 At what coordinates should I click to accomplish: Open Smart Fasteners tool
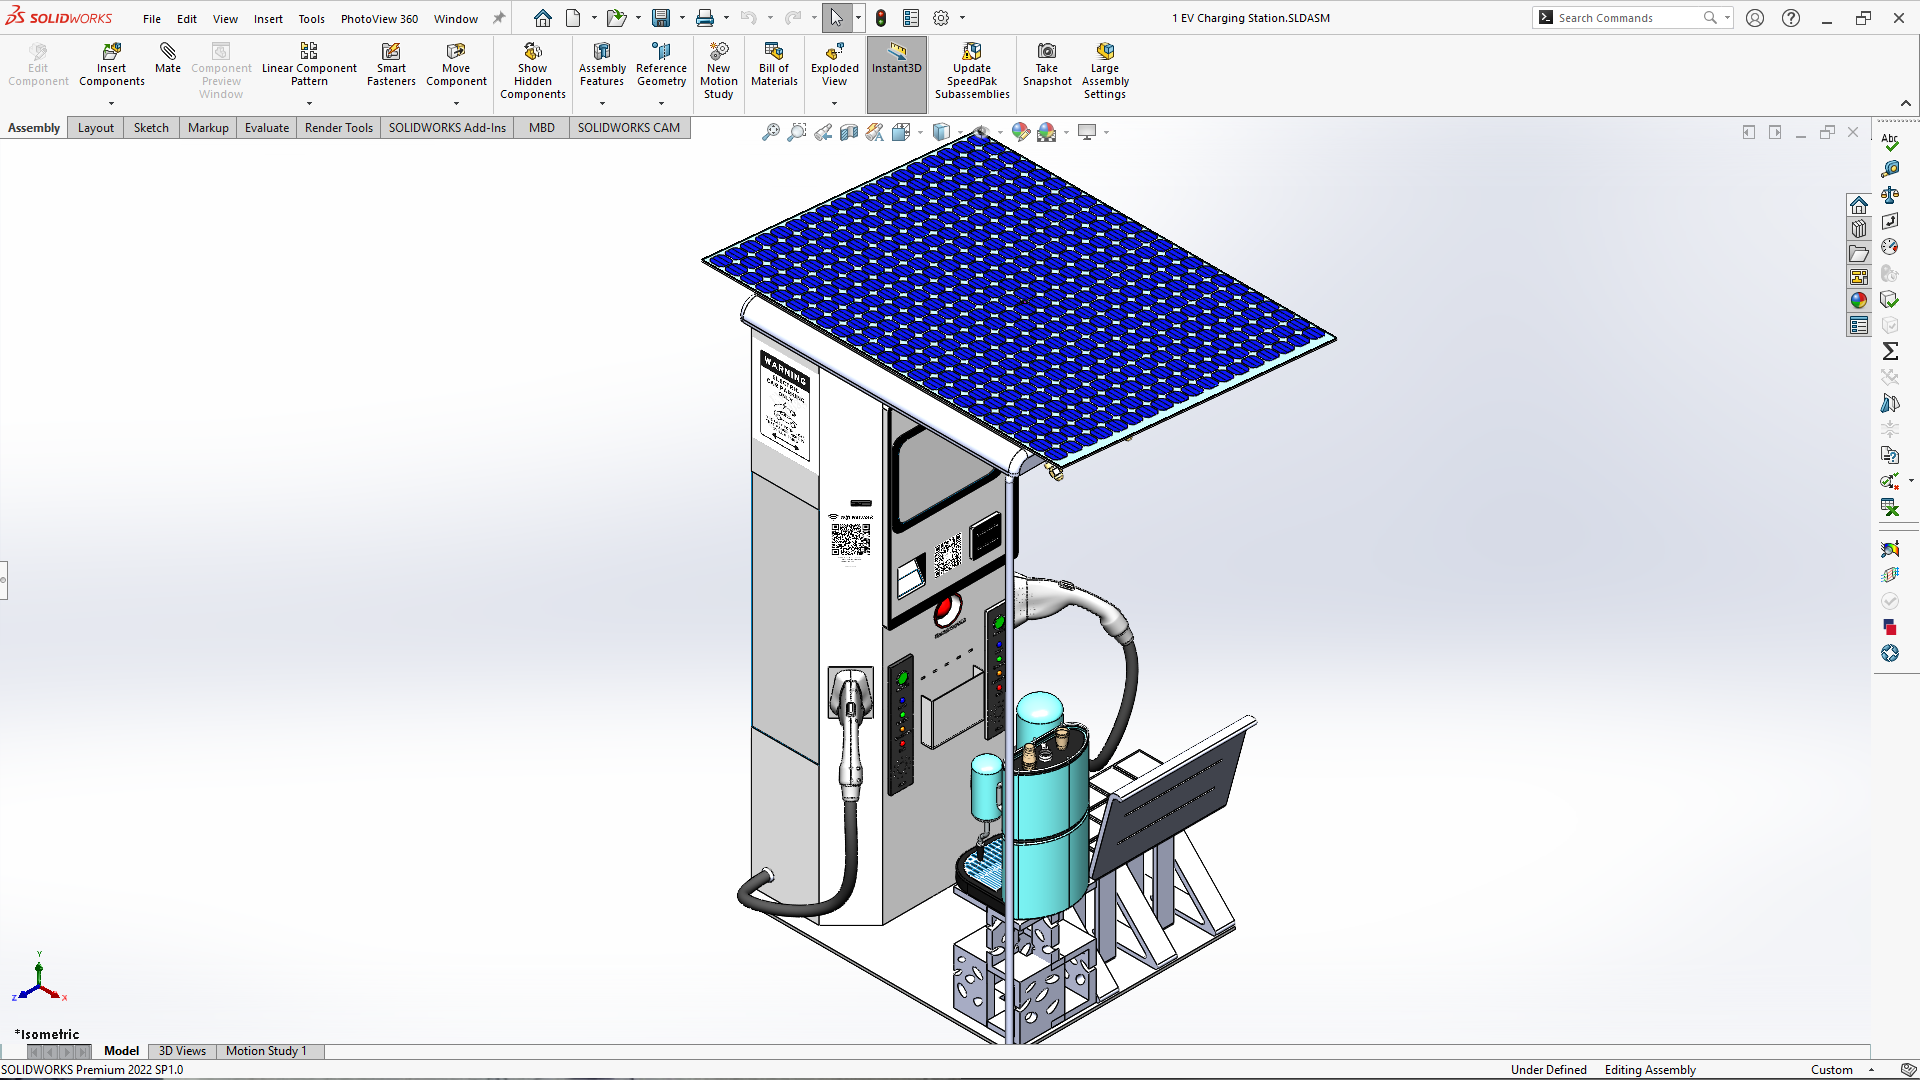point(391,64)
